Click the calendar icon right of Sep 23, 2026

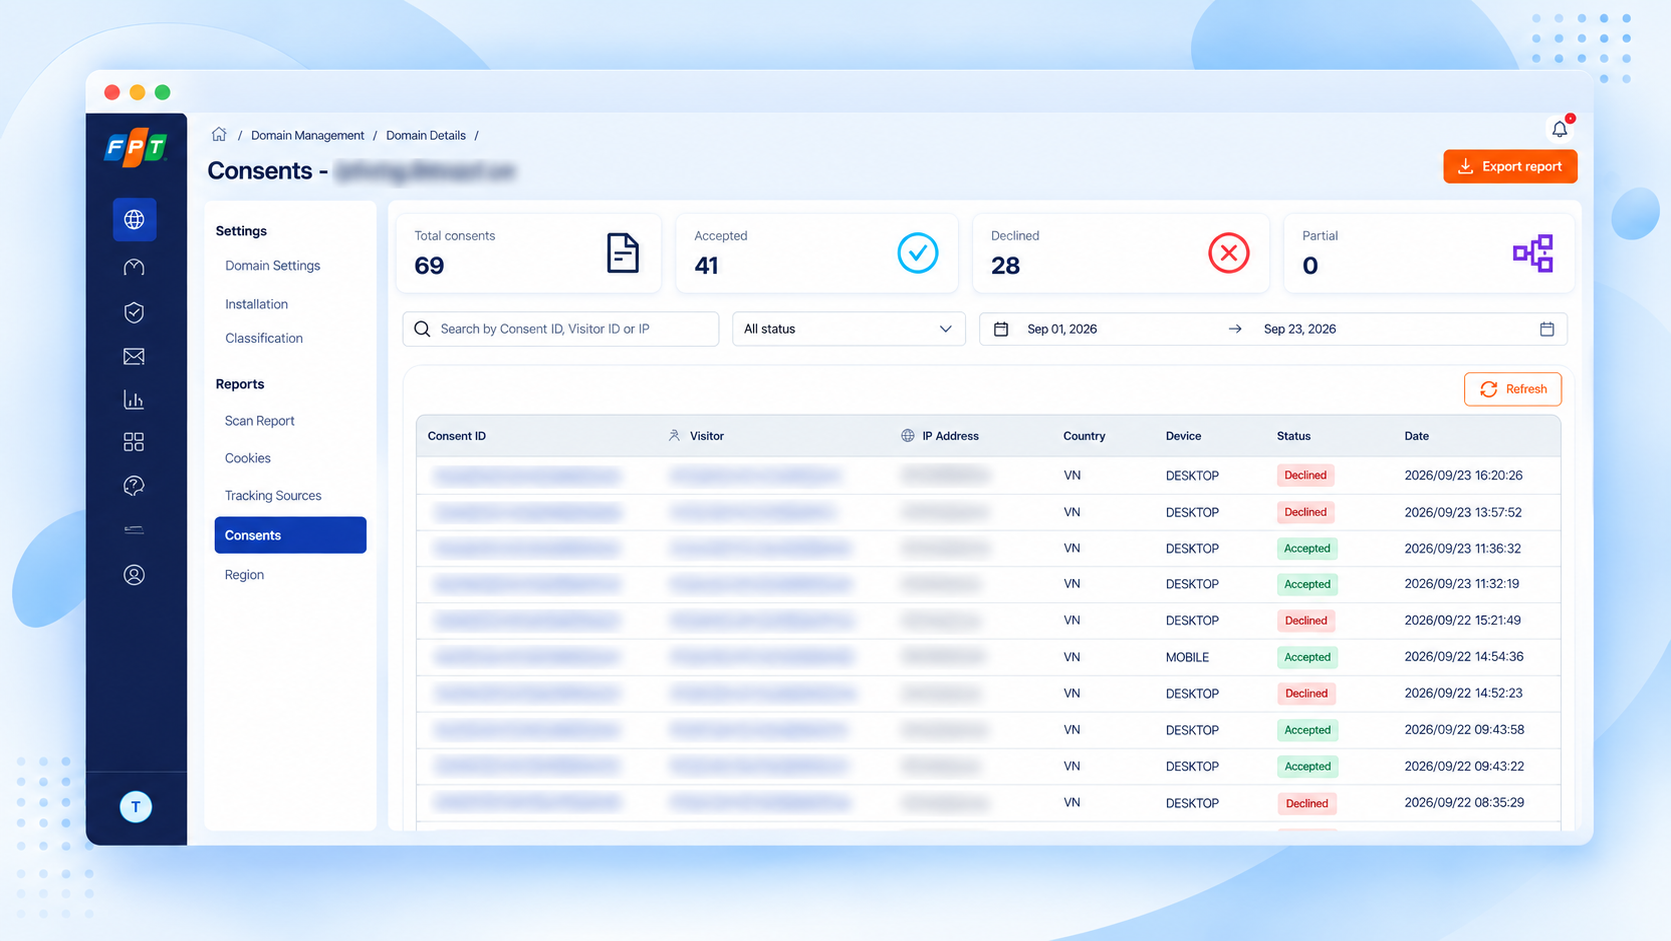point(1547,329)
